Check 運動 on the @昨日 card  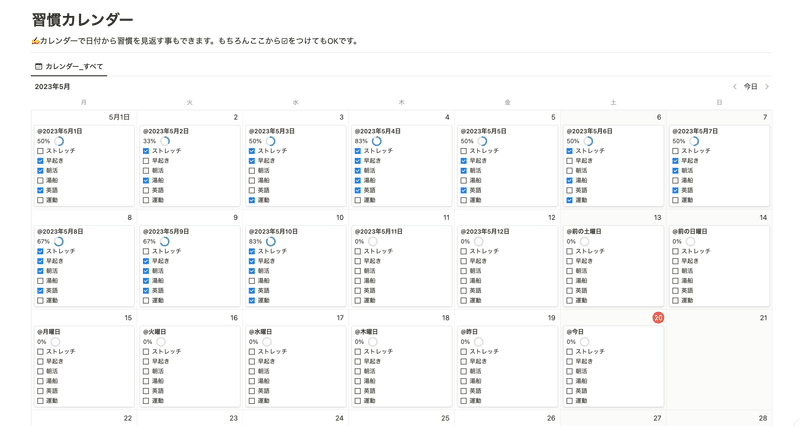464,401
